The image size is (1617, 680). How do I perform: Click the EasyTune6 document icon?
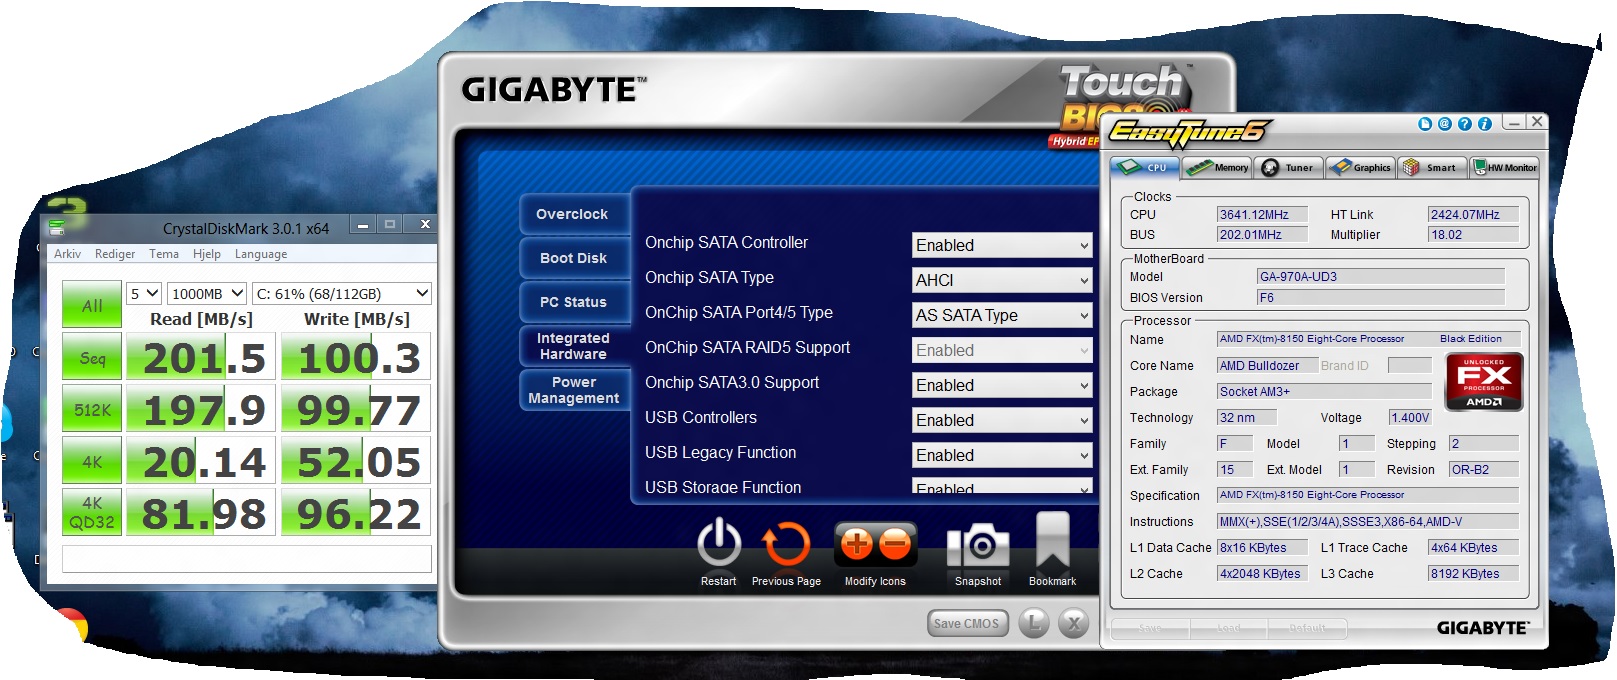(x=1425, y=124)
